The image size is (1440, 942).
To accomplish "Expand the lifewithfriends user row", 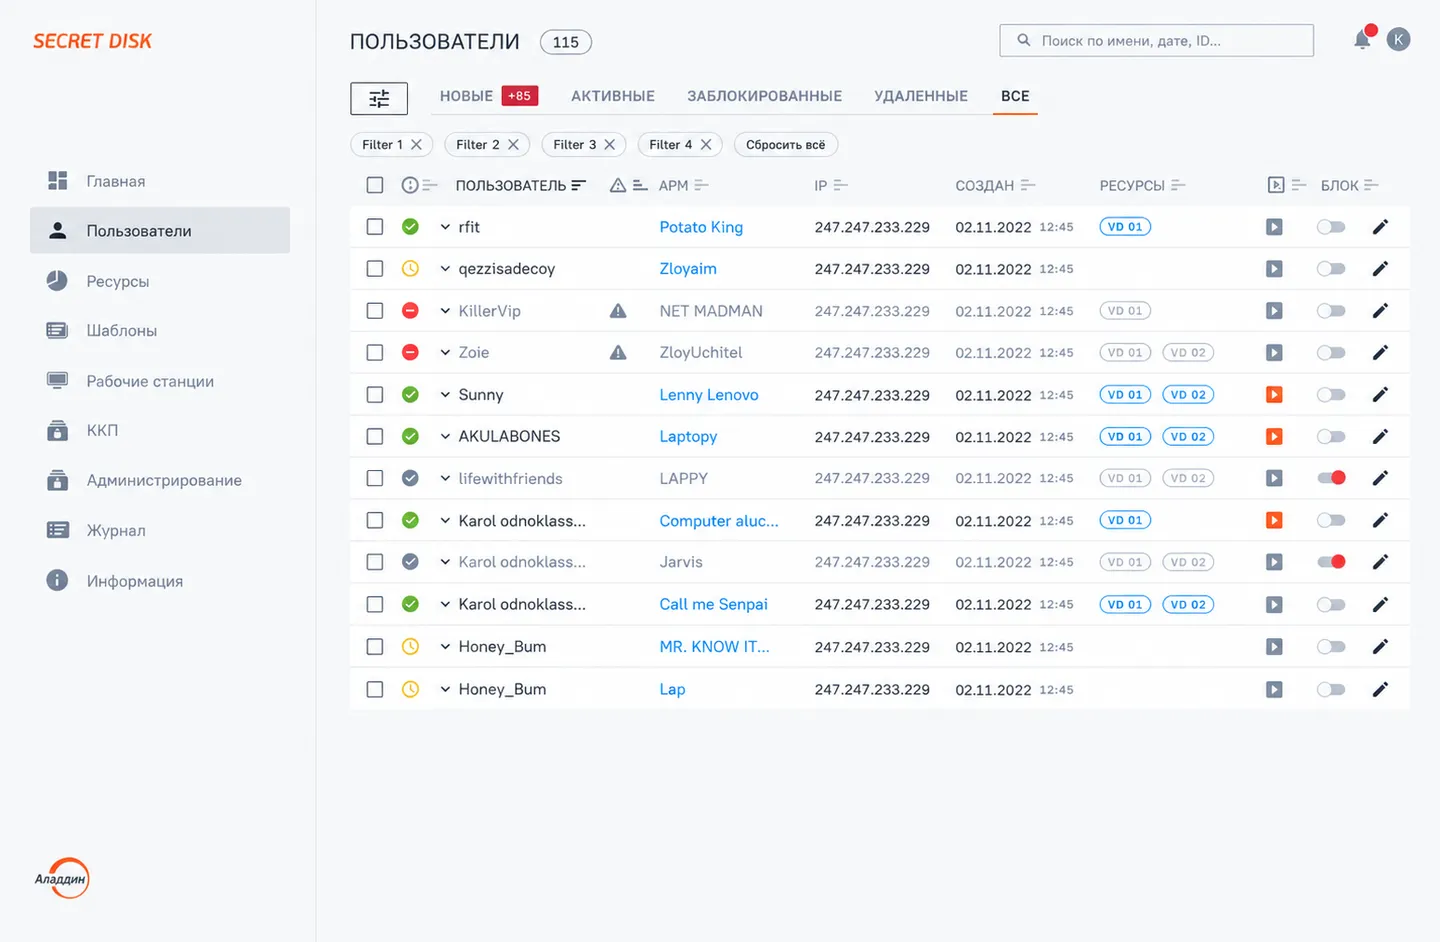I will 445,479.
